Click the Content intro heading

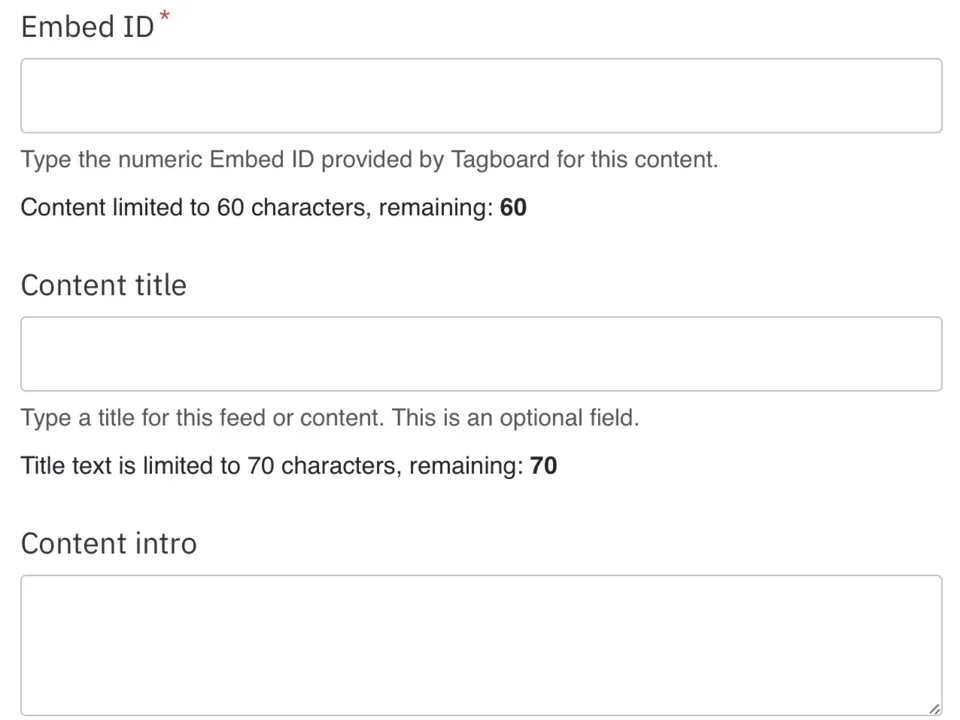[108, 543]
